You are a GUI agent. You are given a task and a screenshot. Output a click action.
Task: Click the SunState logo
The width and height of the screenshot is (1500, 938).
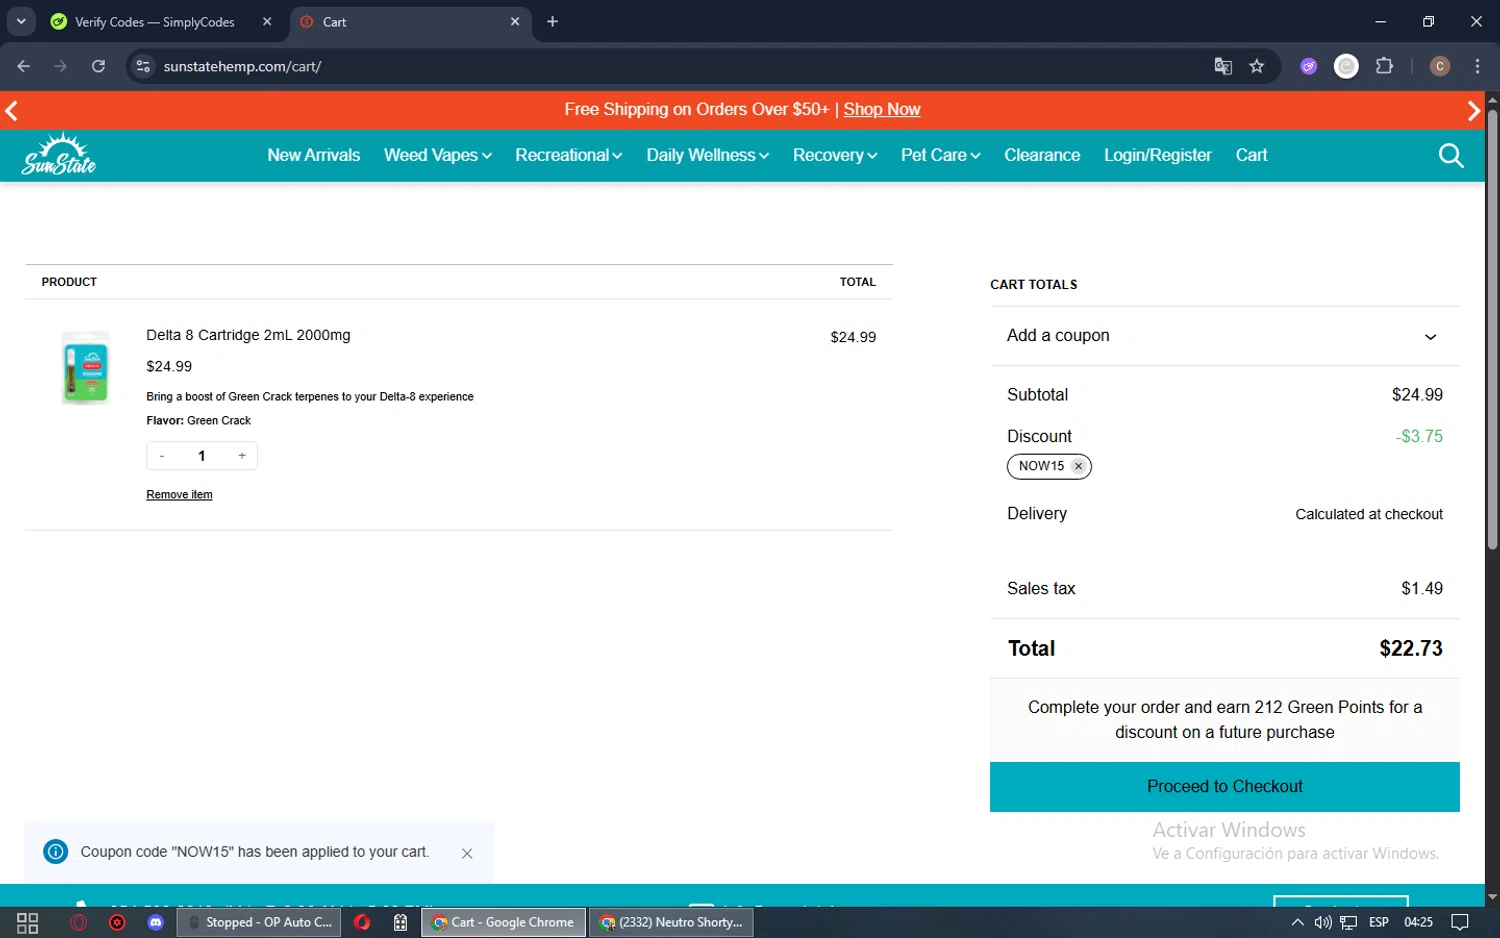click(59, 154)
